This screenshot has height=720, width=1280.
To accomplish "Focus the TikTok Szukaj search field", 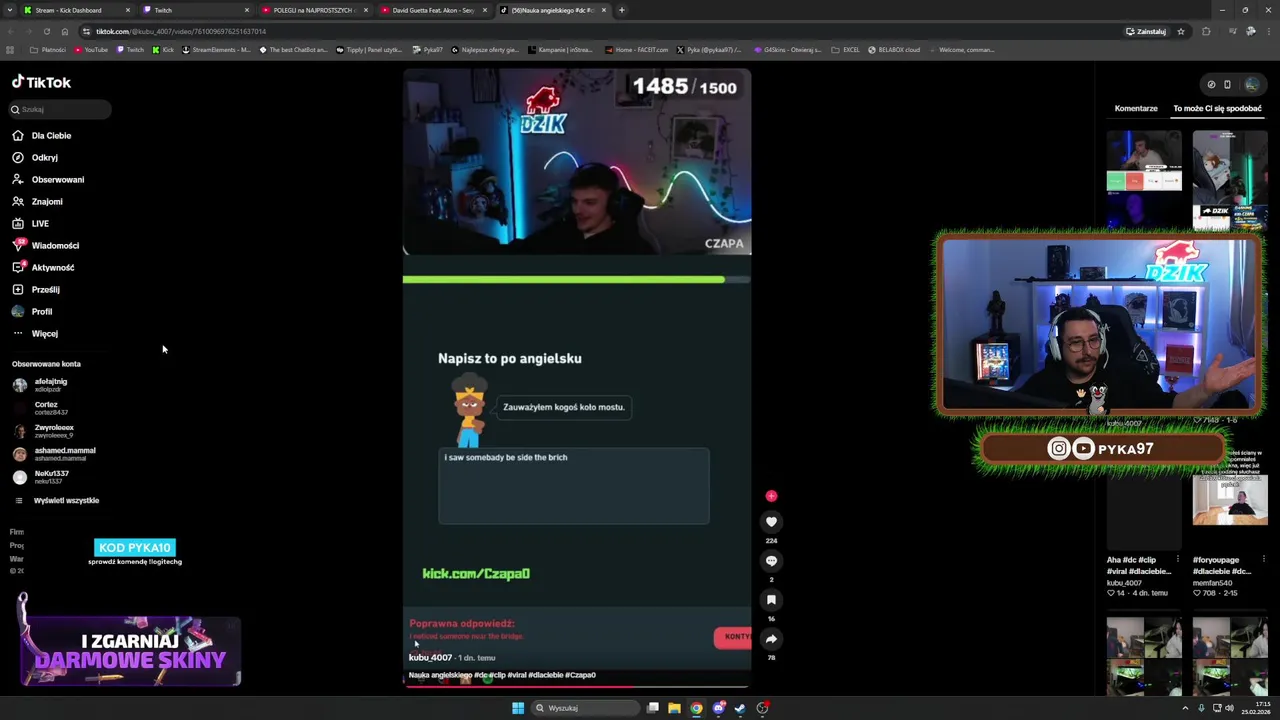I will [x=60, y=109].
